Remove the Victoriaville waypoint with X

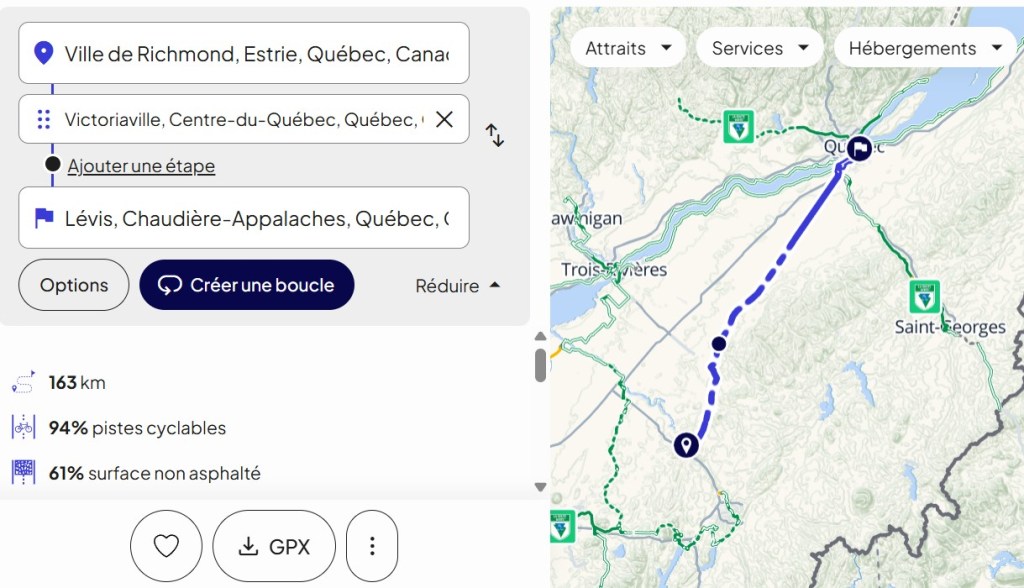pyautogui.click(x=444, y=119)
